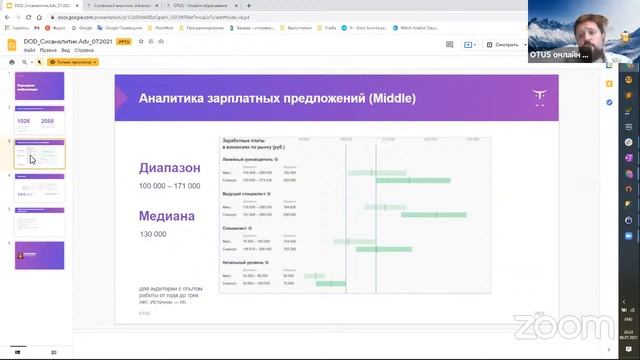The image size is (640, 360).
Task: Close the OTUS Онлайн-образование browser tab
Action: tap(236, 6)
